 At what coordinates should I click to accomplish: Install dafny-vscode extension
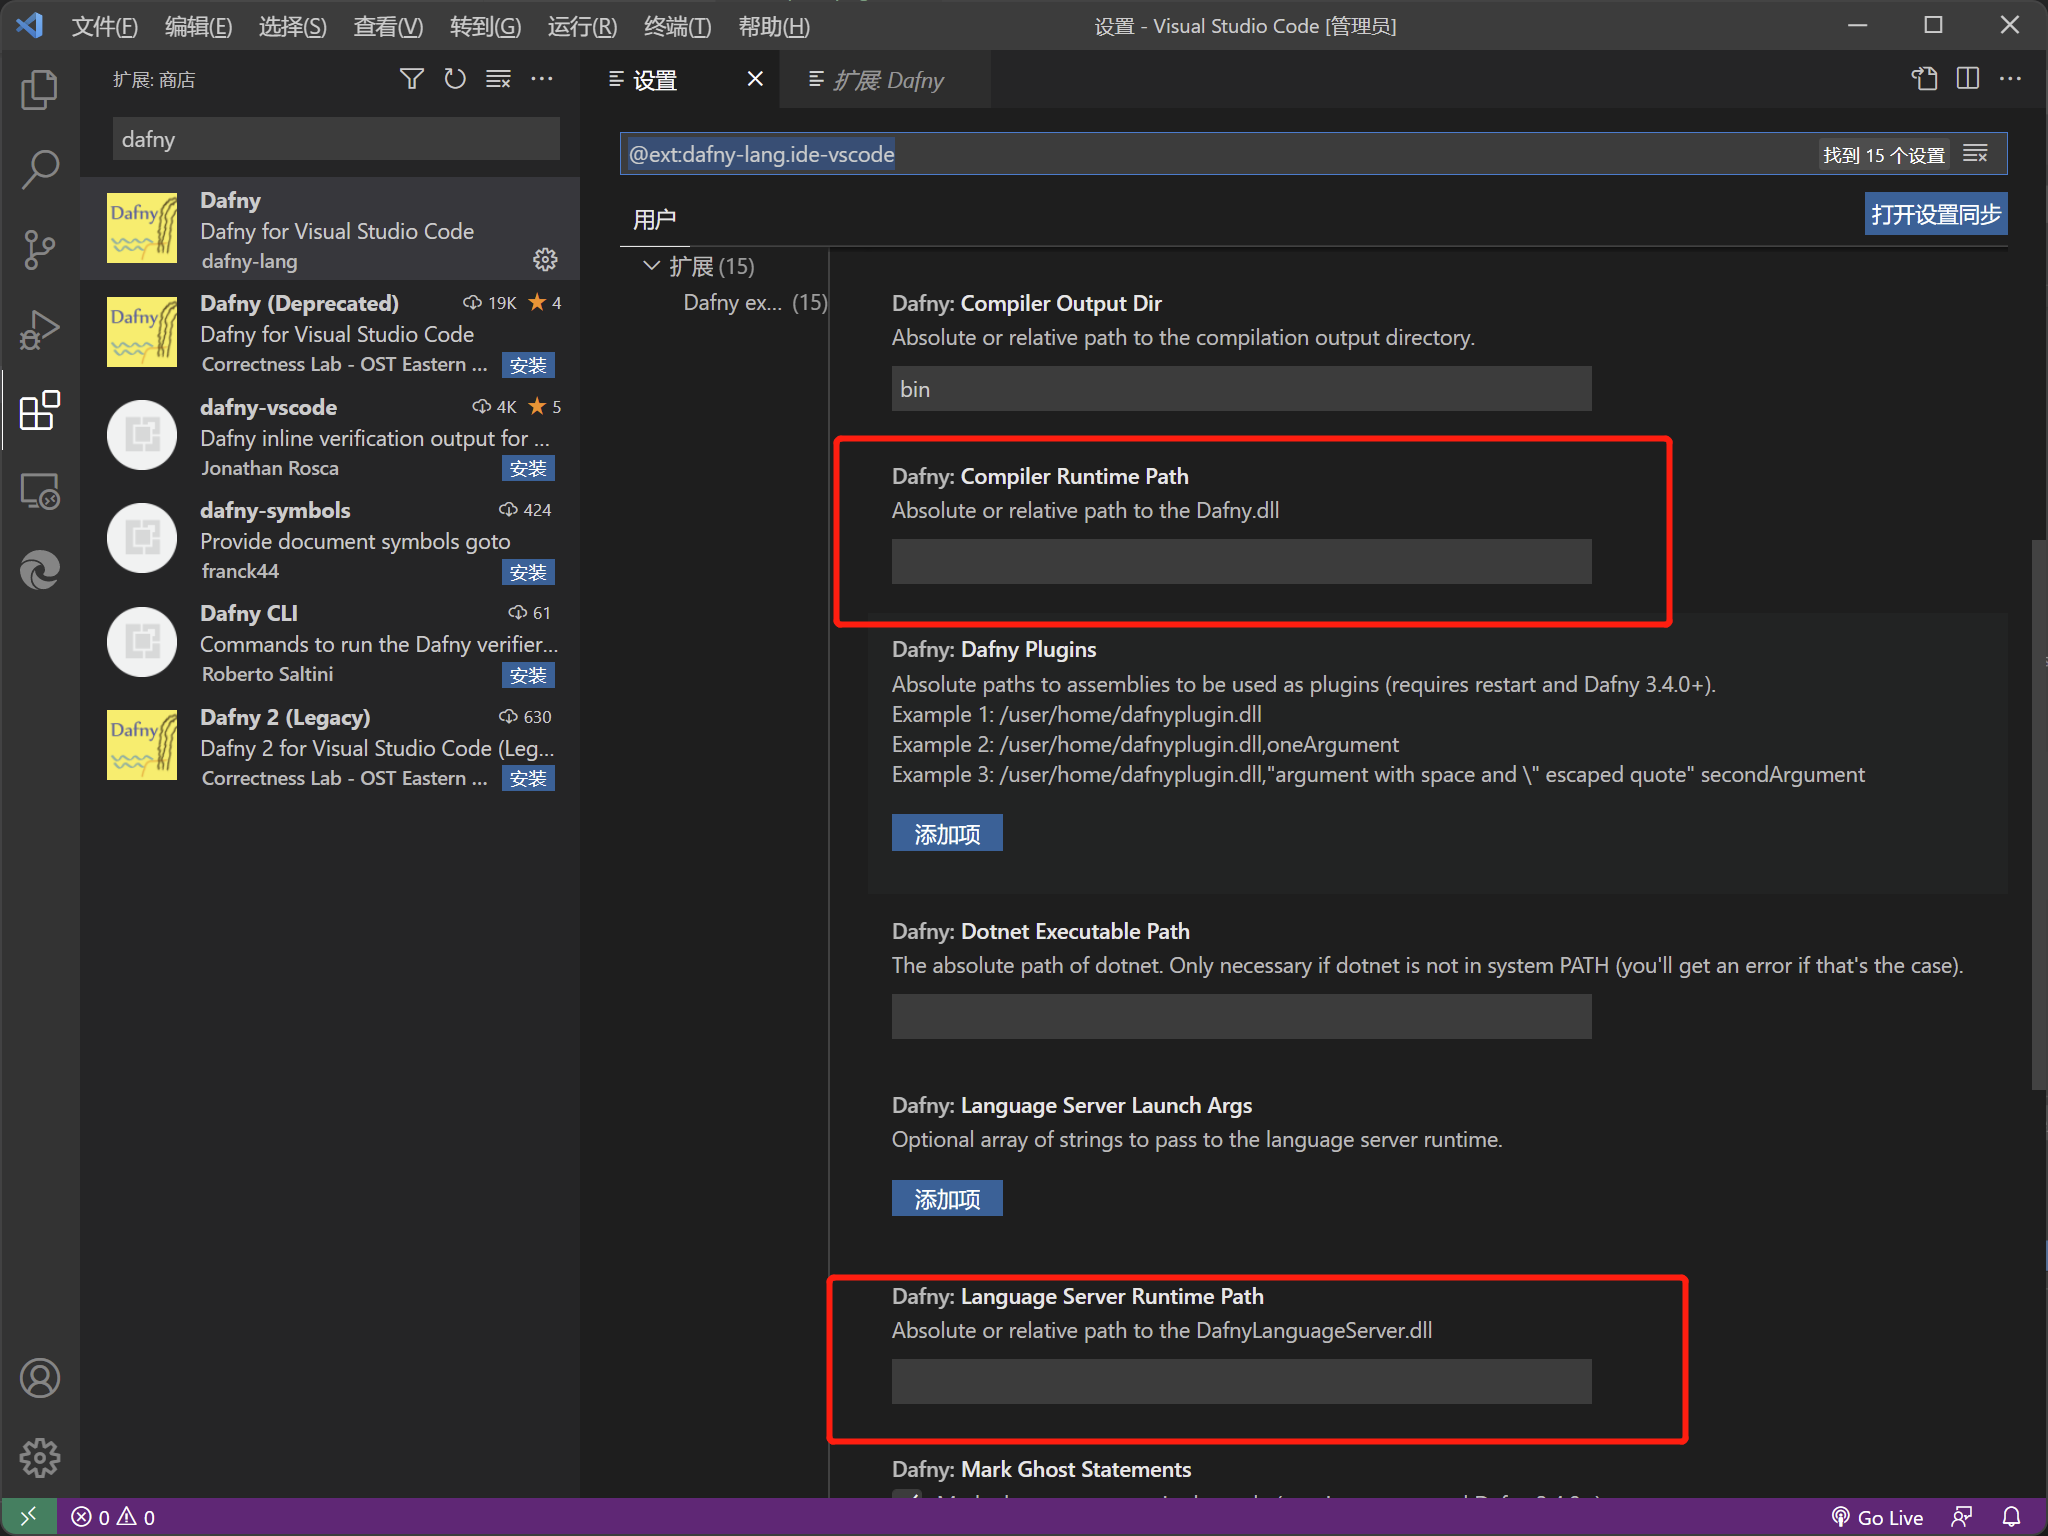528,468
